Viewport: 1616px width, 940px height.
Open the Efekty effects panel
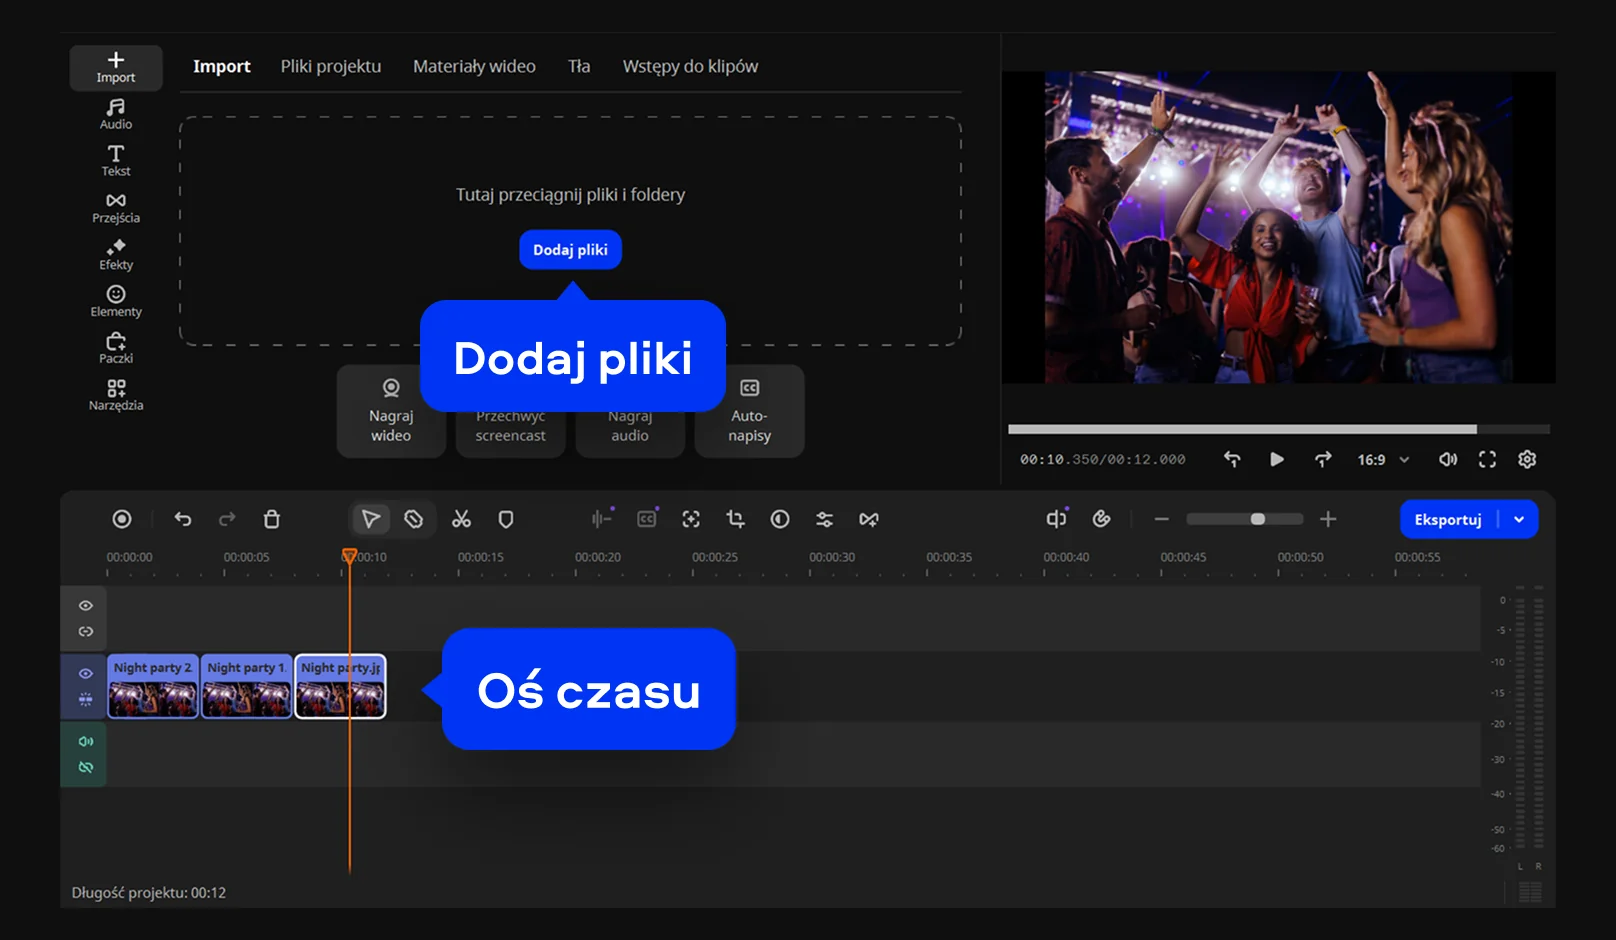point(116,254)
